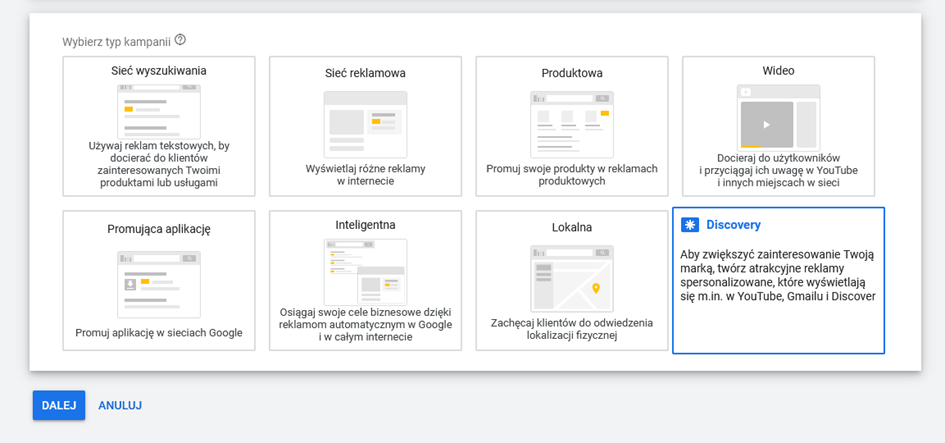Click the ANULUJ link
This screenshot has width=945, height=443.
click(x=120, y=405)
